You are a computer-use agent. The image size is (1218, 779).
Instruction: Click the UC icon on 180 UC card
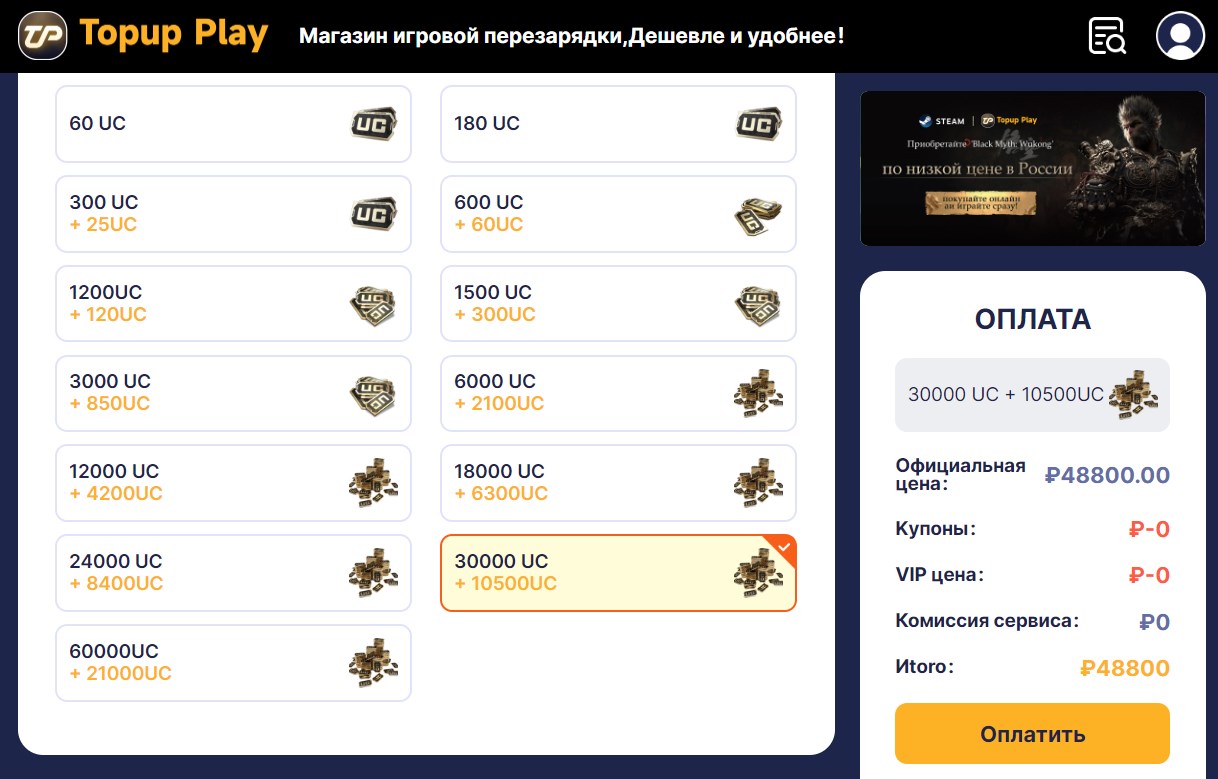coord(759,124)
